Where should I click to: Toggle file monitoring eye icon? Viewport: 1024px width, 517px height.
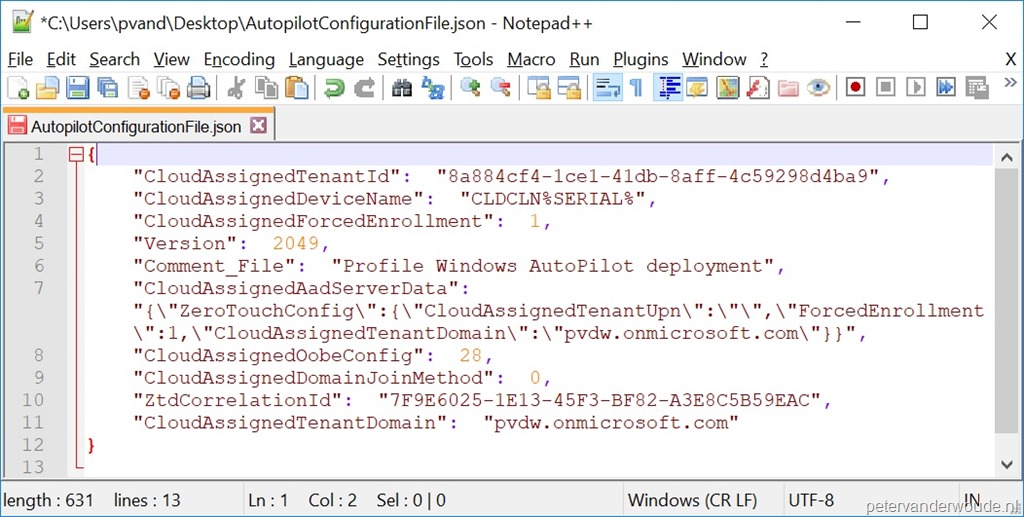pyautogui.click(x=818, y=87)
